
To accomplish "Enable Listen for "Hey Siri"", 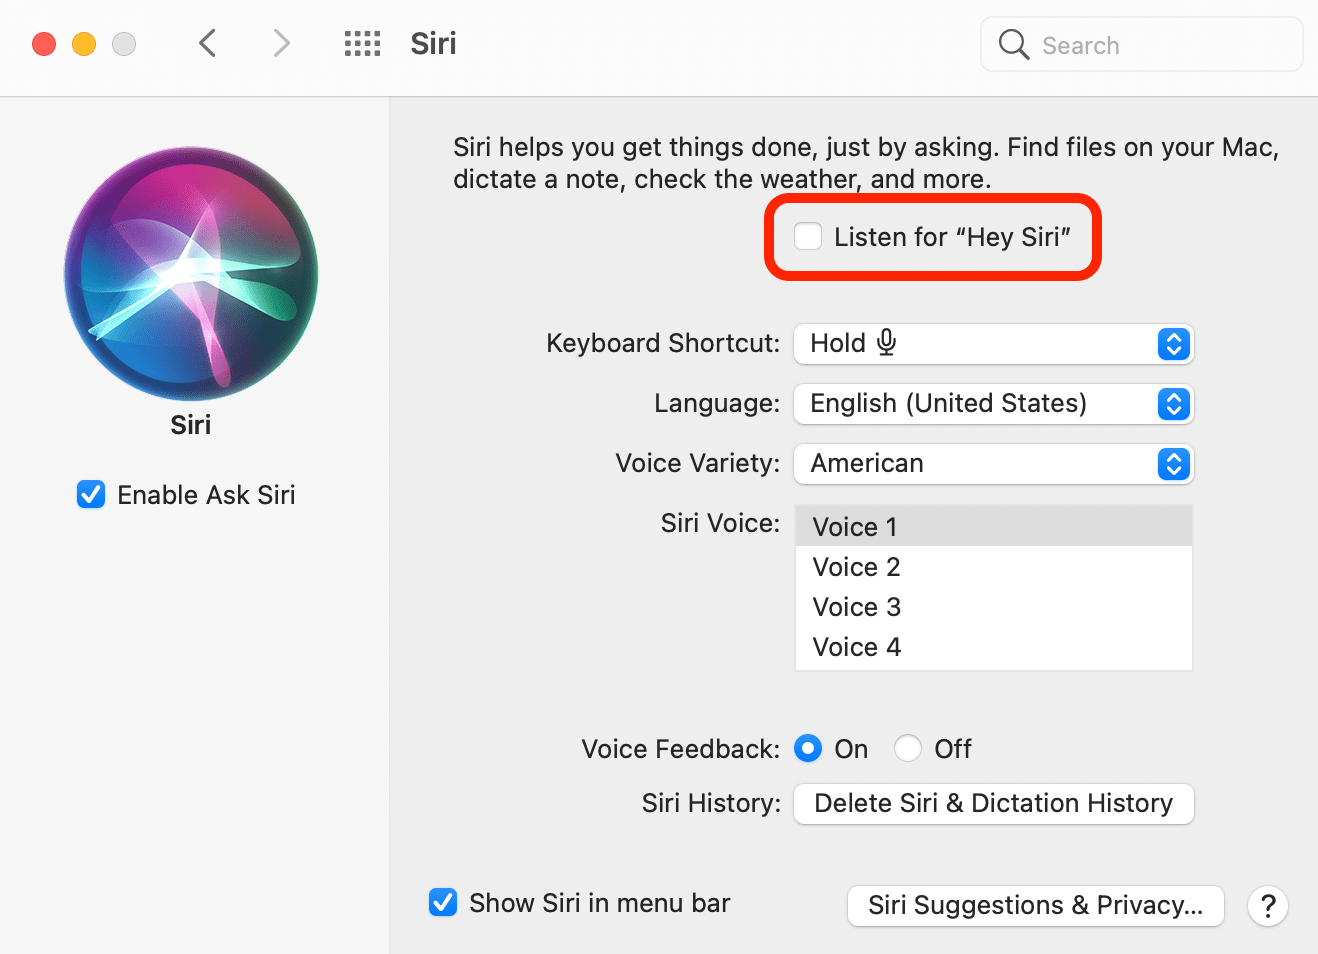I will coord(808,236).
